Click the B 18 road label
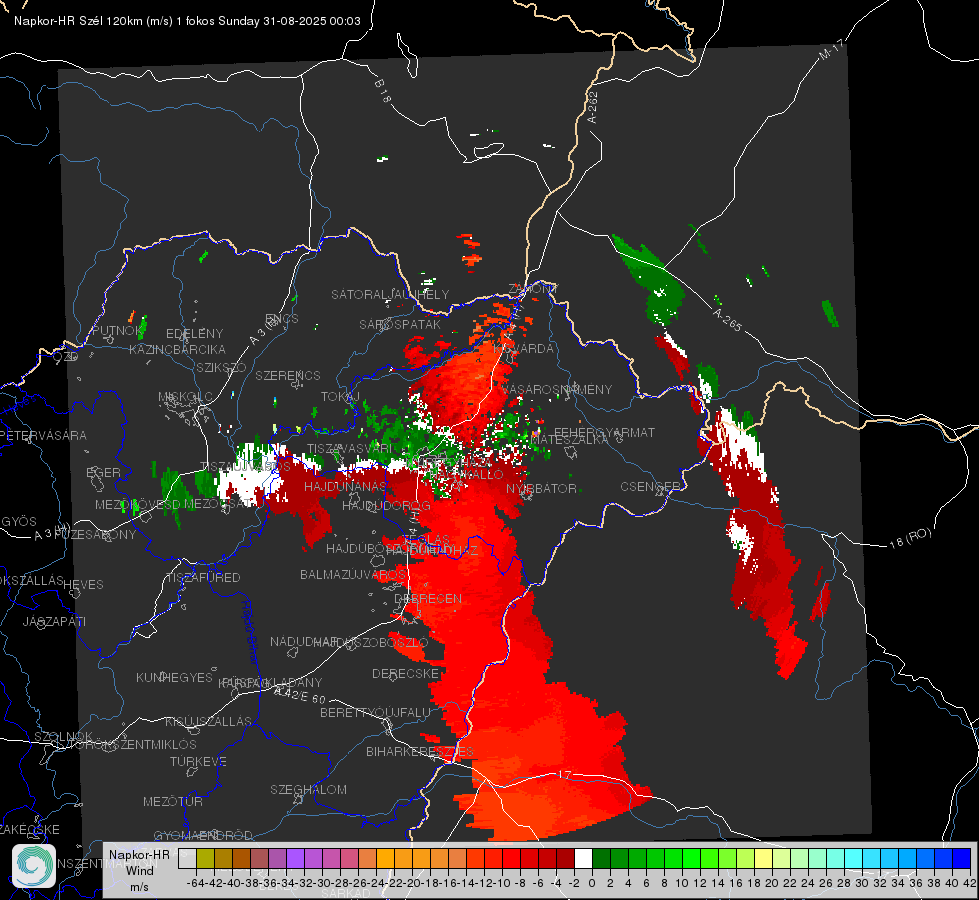Viewport: 979px width, 900px height. pos(382,91)
